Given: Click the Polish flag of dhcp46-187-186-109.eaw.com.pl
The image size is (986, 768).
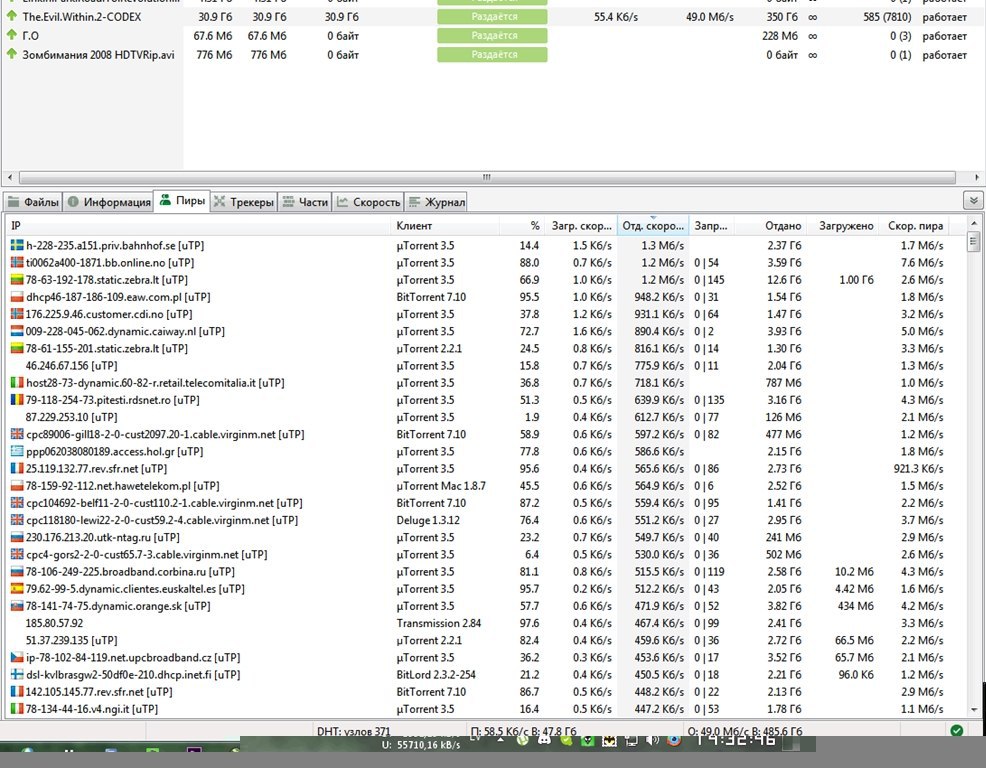Looking at the screenshot, I should (x=17, y=297).
